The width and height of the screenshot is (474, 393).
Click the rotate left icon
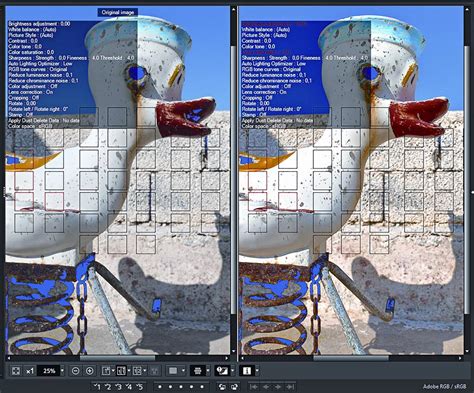[x=222, y=387]
